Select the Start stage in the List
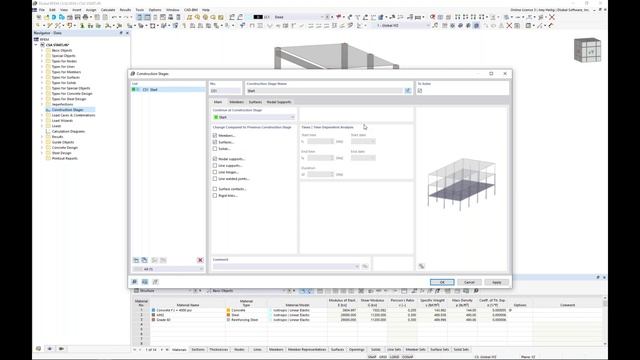Viewport: 640px width, 360px height. tap(168, 89)
